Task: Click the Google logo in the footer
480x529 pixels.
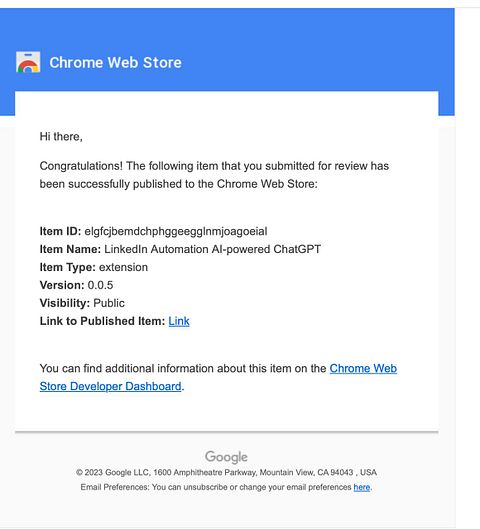Action: [x=226, y=457]
